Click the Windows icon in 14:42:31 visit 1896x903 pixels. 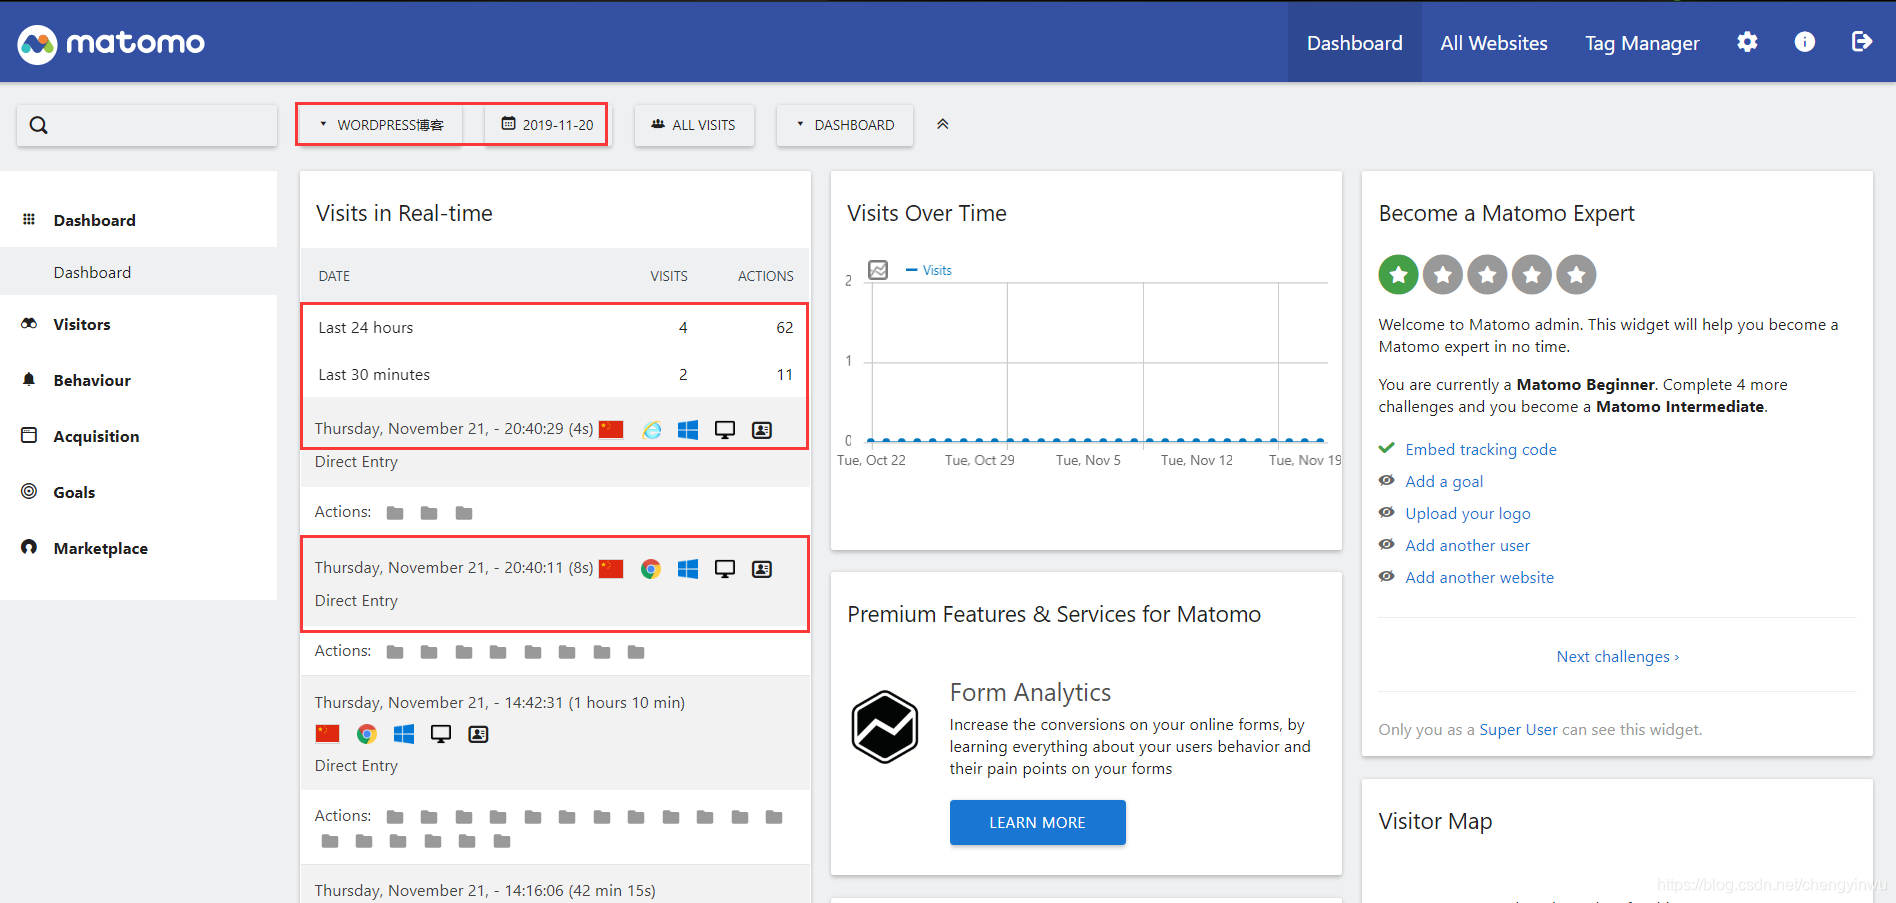click(404, 734)
